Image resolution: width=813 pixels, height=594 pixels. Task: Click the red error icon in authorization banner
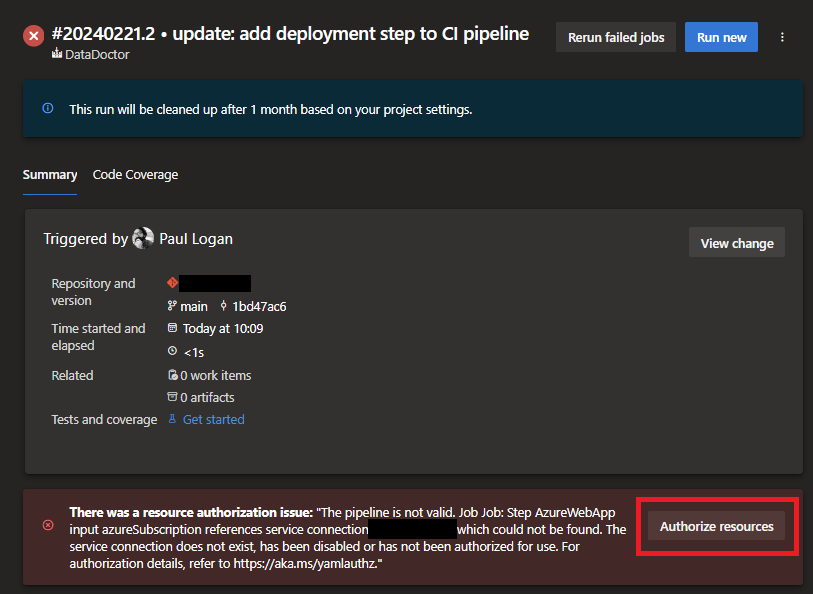coord(48,525)
